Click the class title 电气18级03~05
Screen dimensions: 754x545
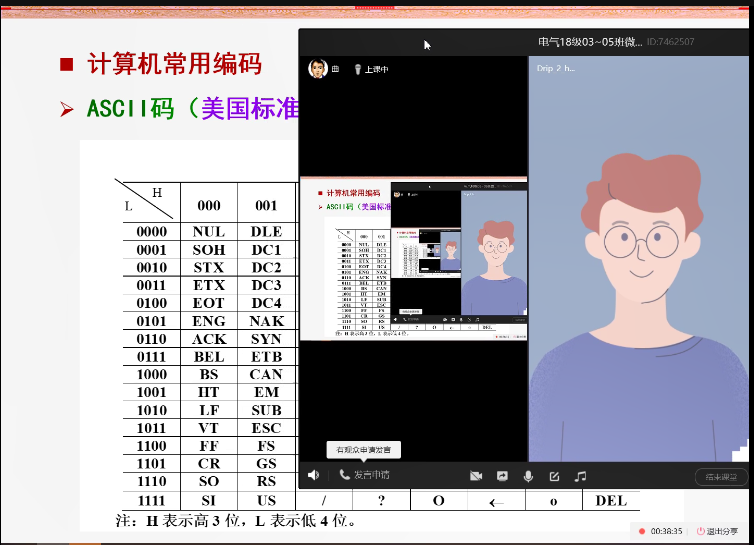(589, 42)
